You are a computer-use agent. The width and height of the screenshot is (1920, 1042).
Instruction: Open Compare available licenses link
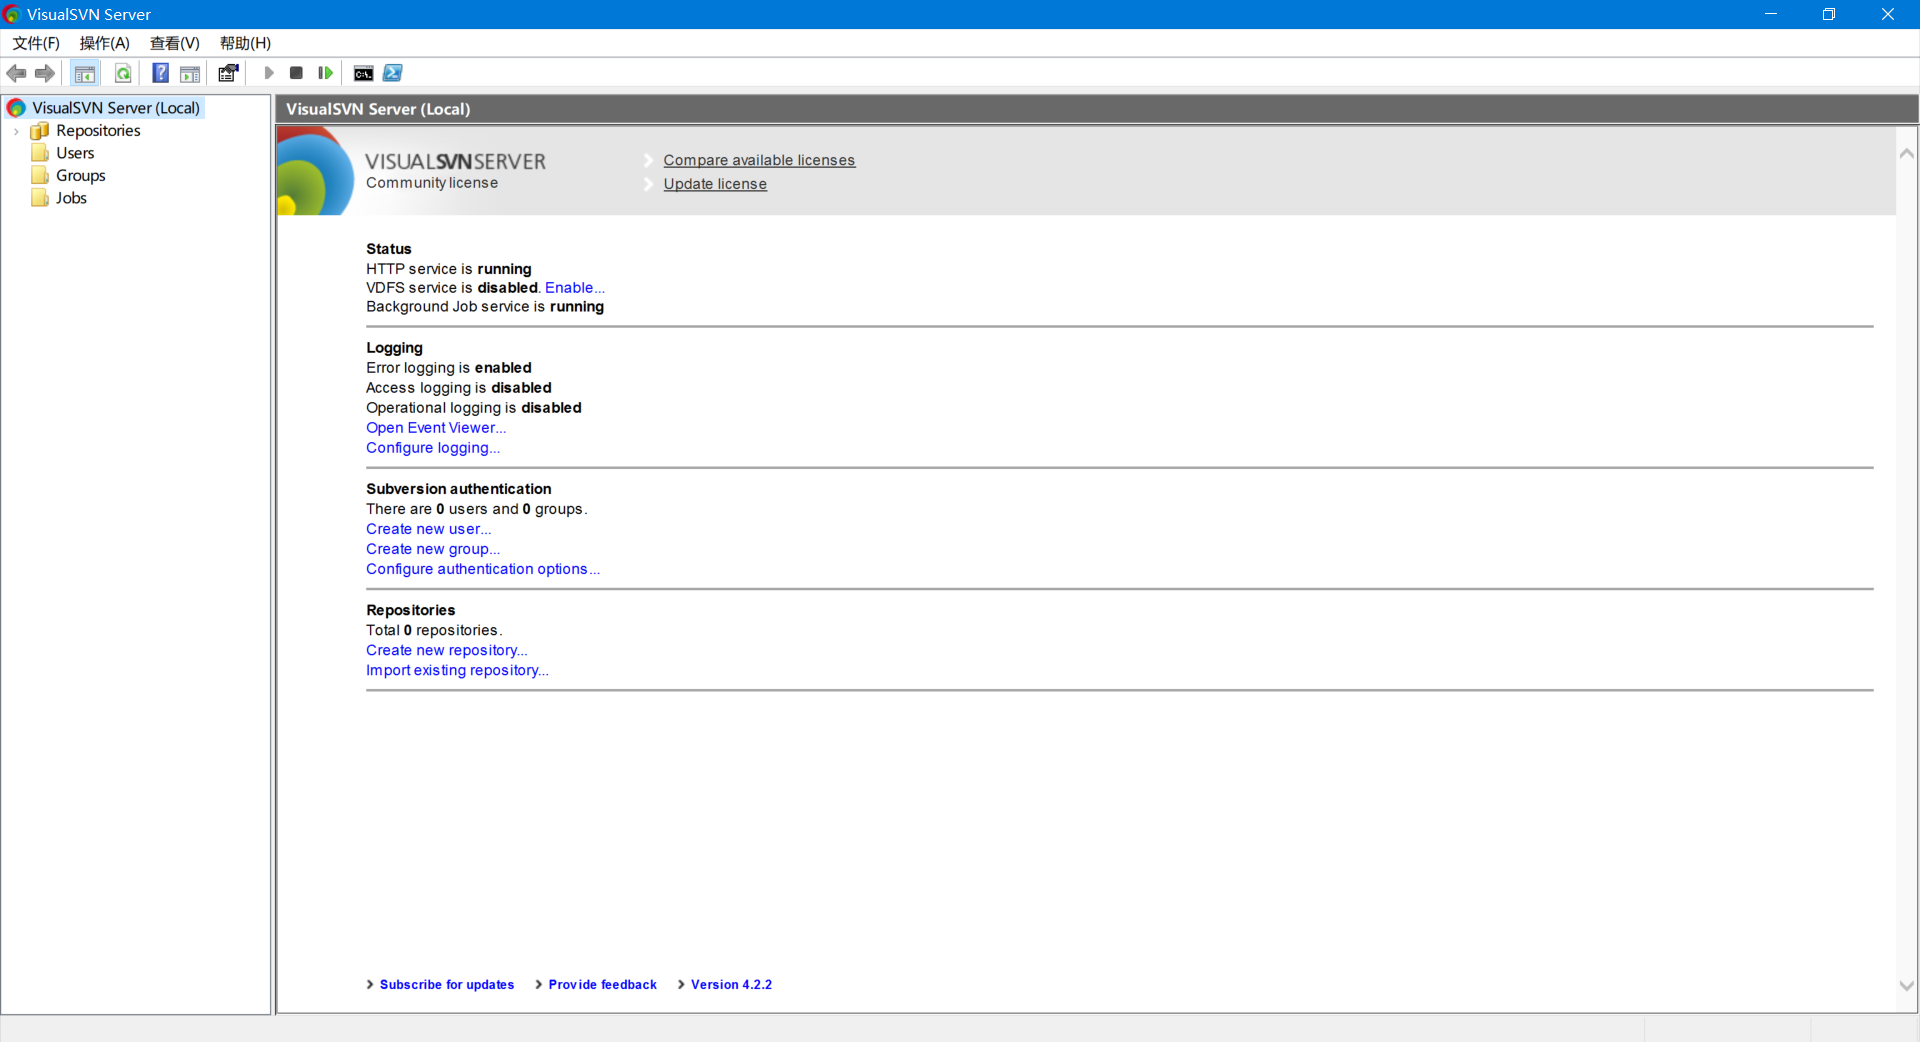[759, 160]
